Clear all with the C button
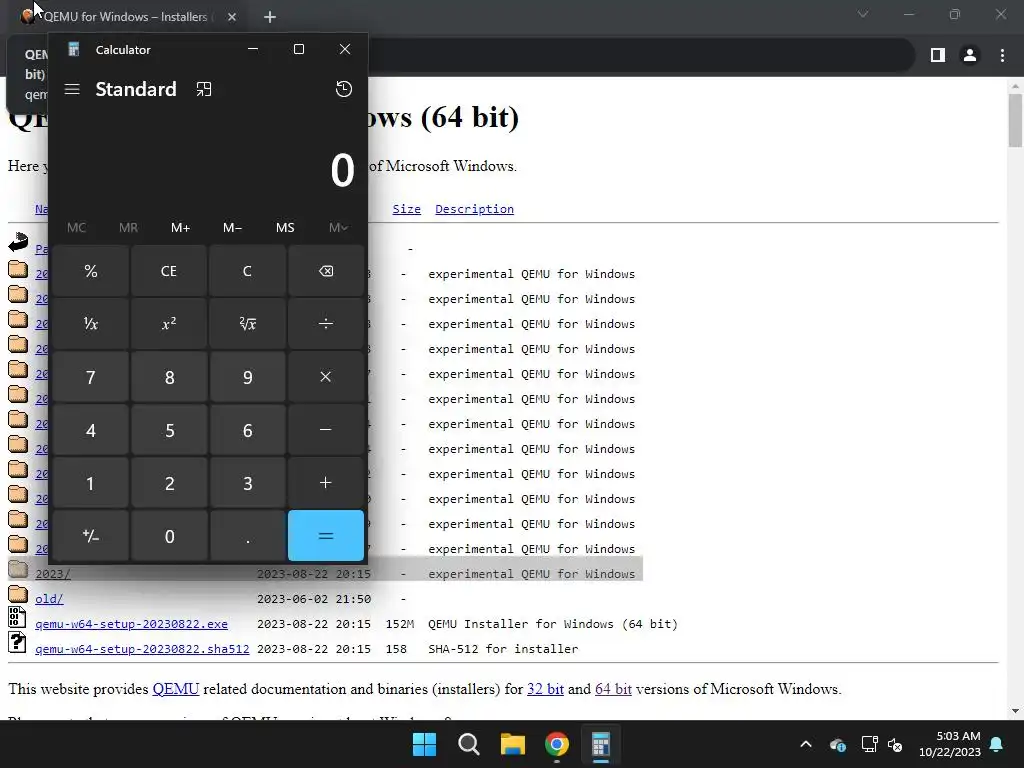 click(247, 271)
